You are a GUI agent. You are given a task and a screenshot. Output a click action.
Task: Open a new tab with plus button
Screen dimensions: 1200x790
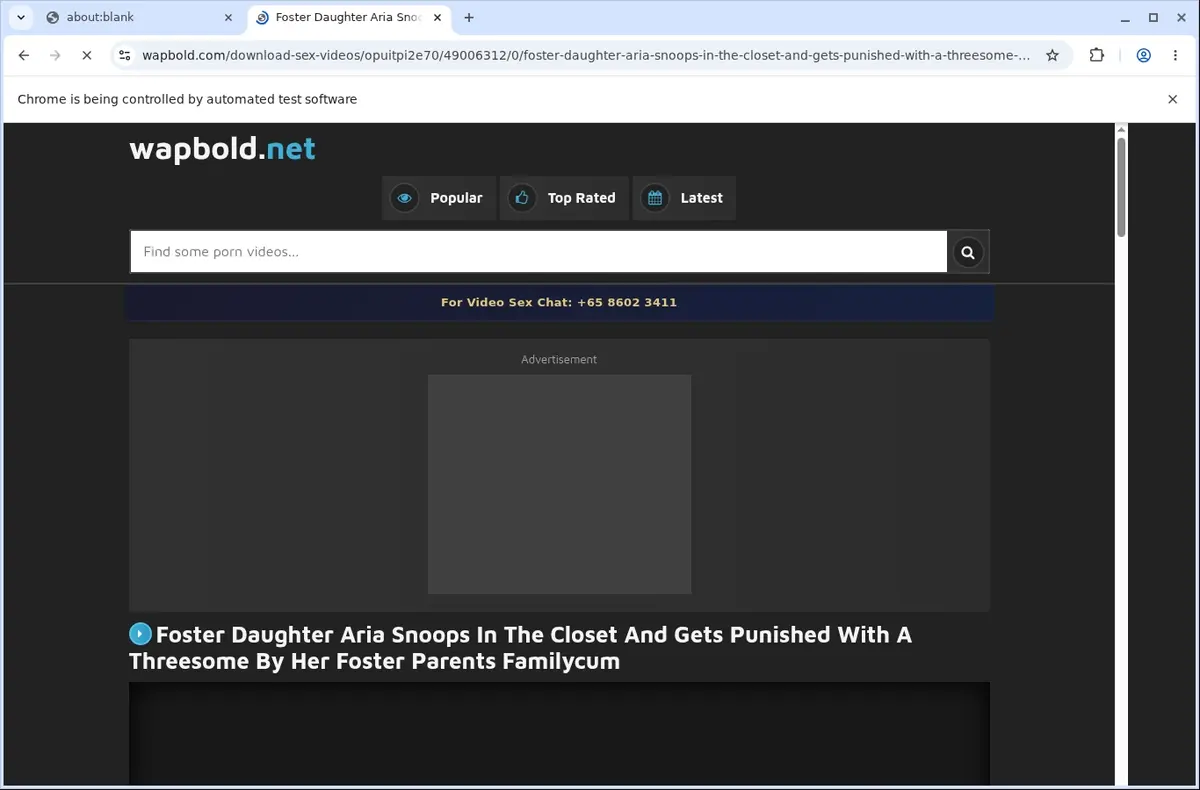(469, 17)
